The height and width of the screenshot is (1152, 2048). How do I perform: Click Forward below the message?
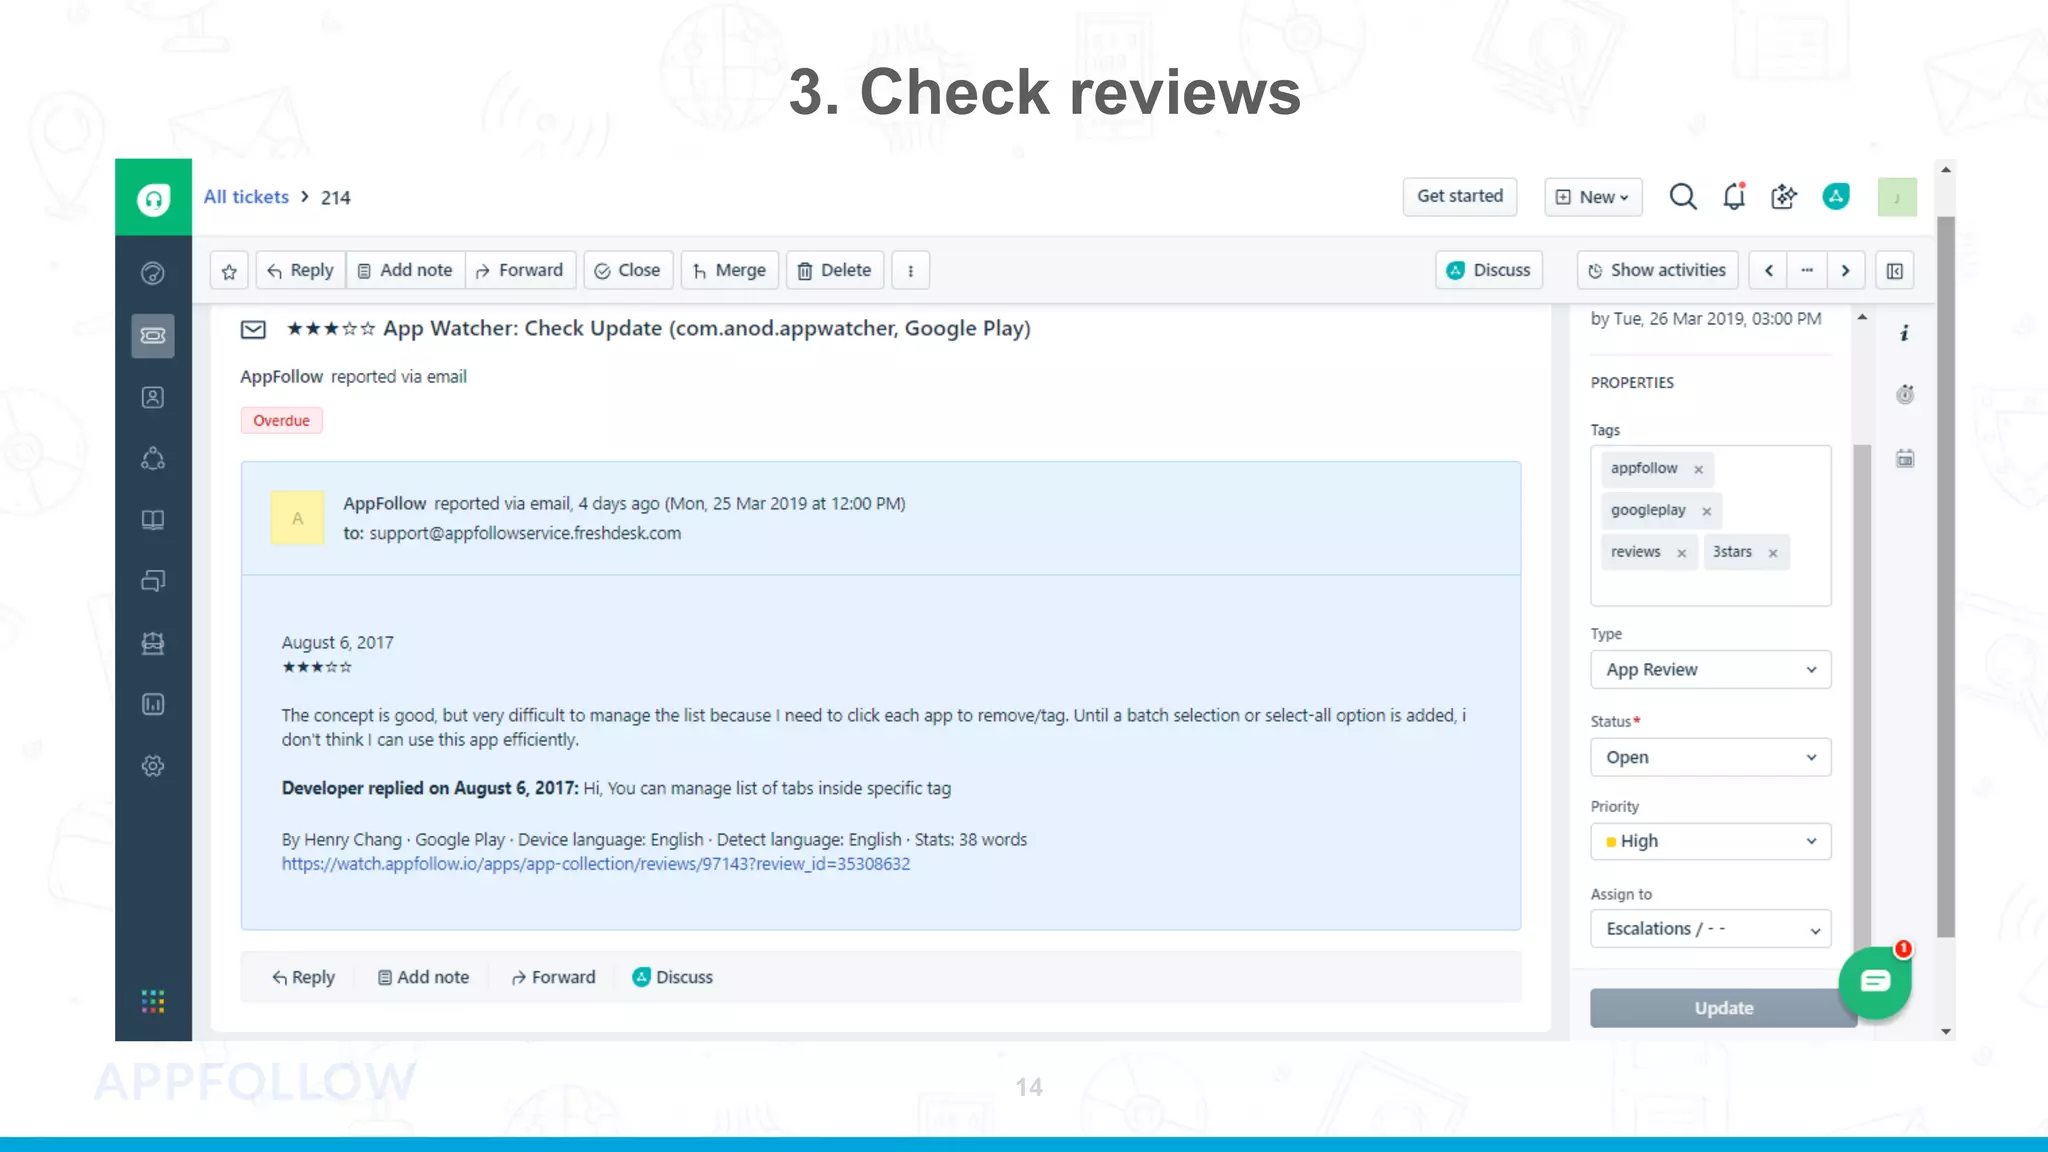pyautogui.click(x=553, y=978)
